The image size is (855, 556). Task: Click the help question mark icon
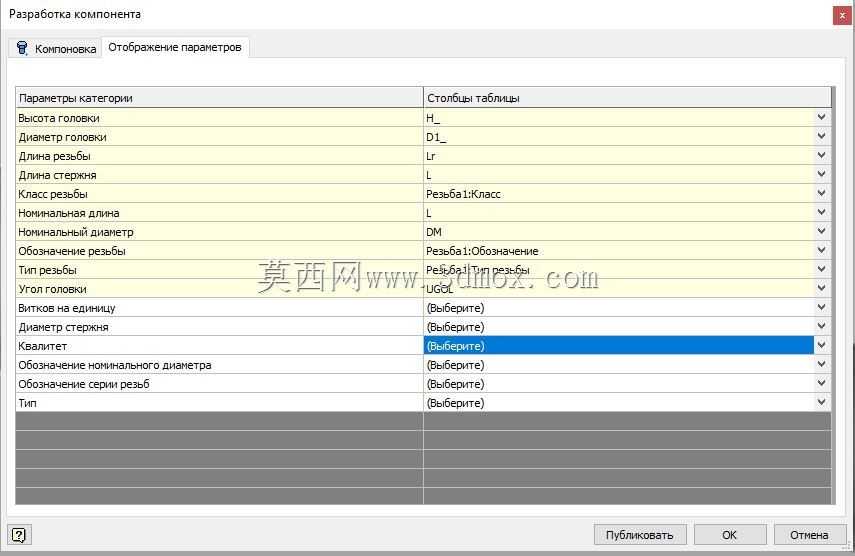point(19,535)
